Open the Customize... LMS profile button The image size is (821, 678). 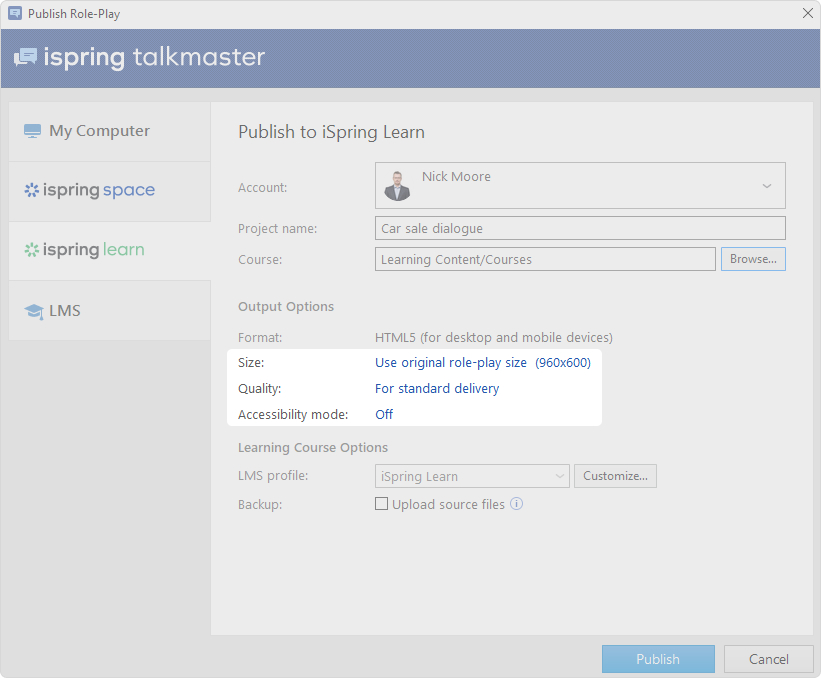614,476
